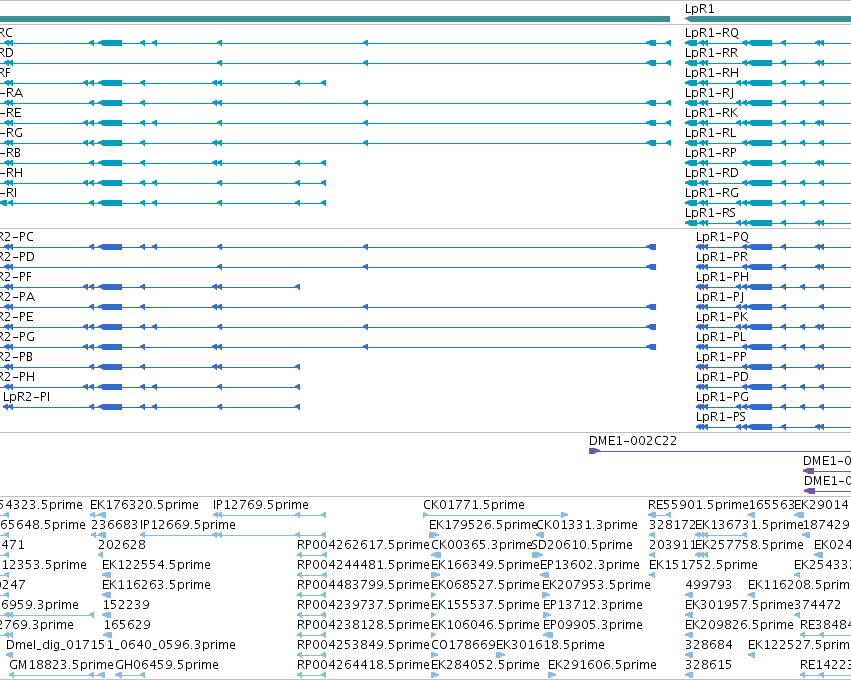
Task: Open EST GH06459.5prime
Action: click(167, 665)
